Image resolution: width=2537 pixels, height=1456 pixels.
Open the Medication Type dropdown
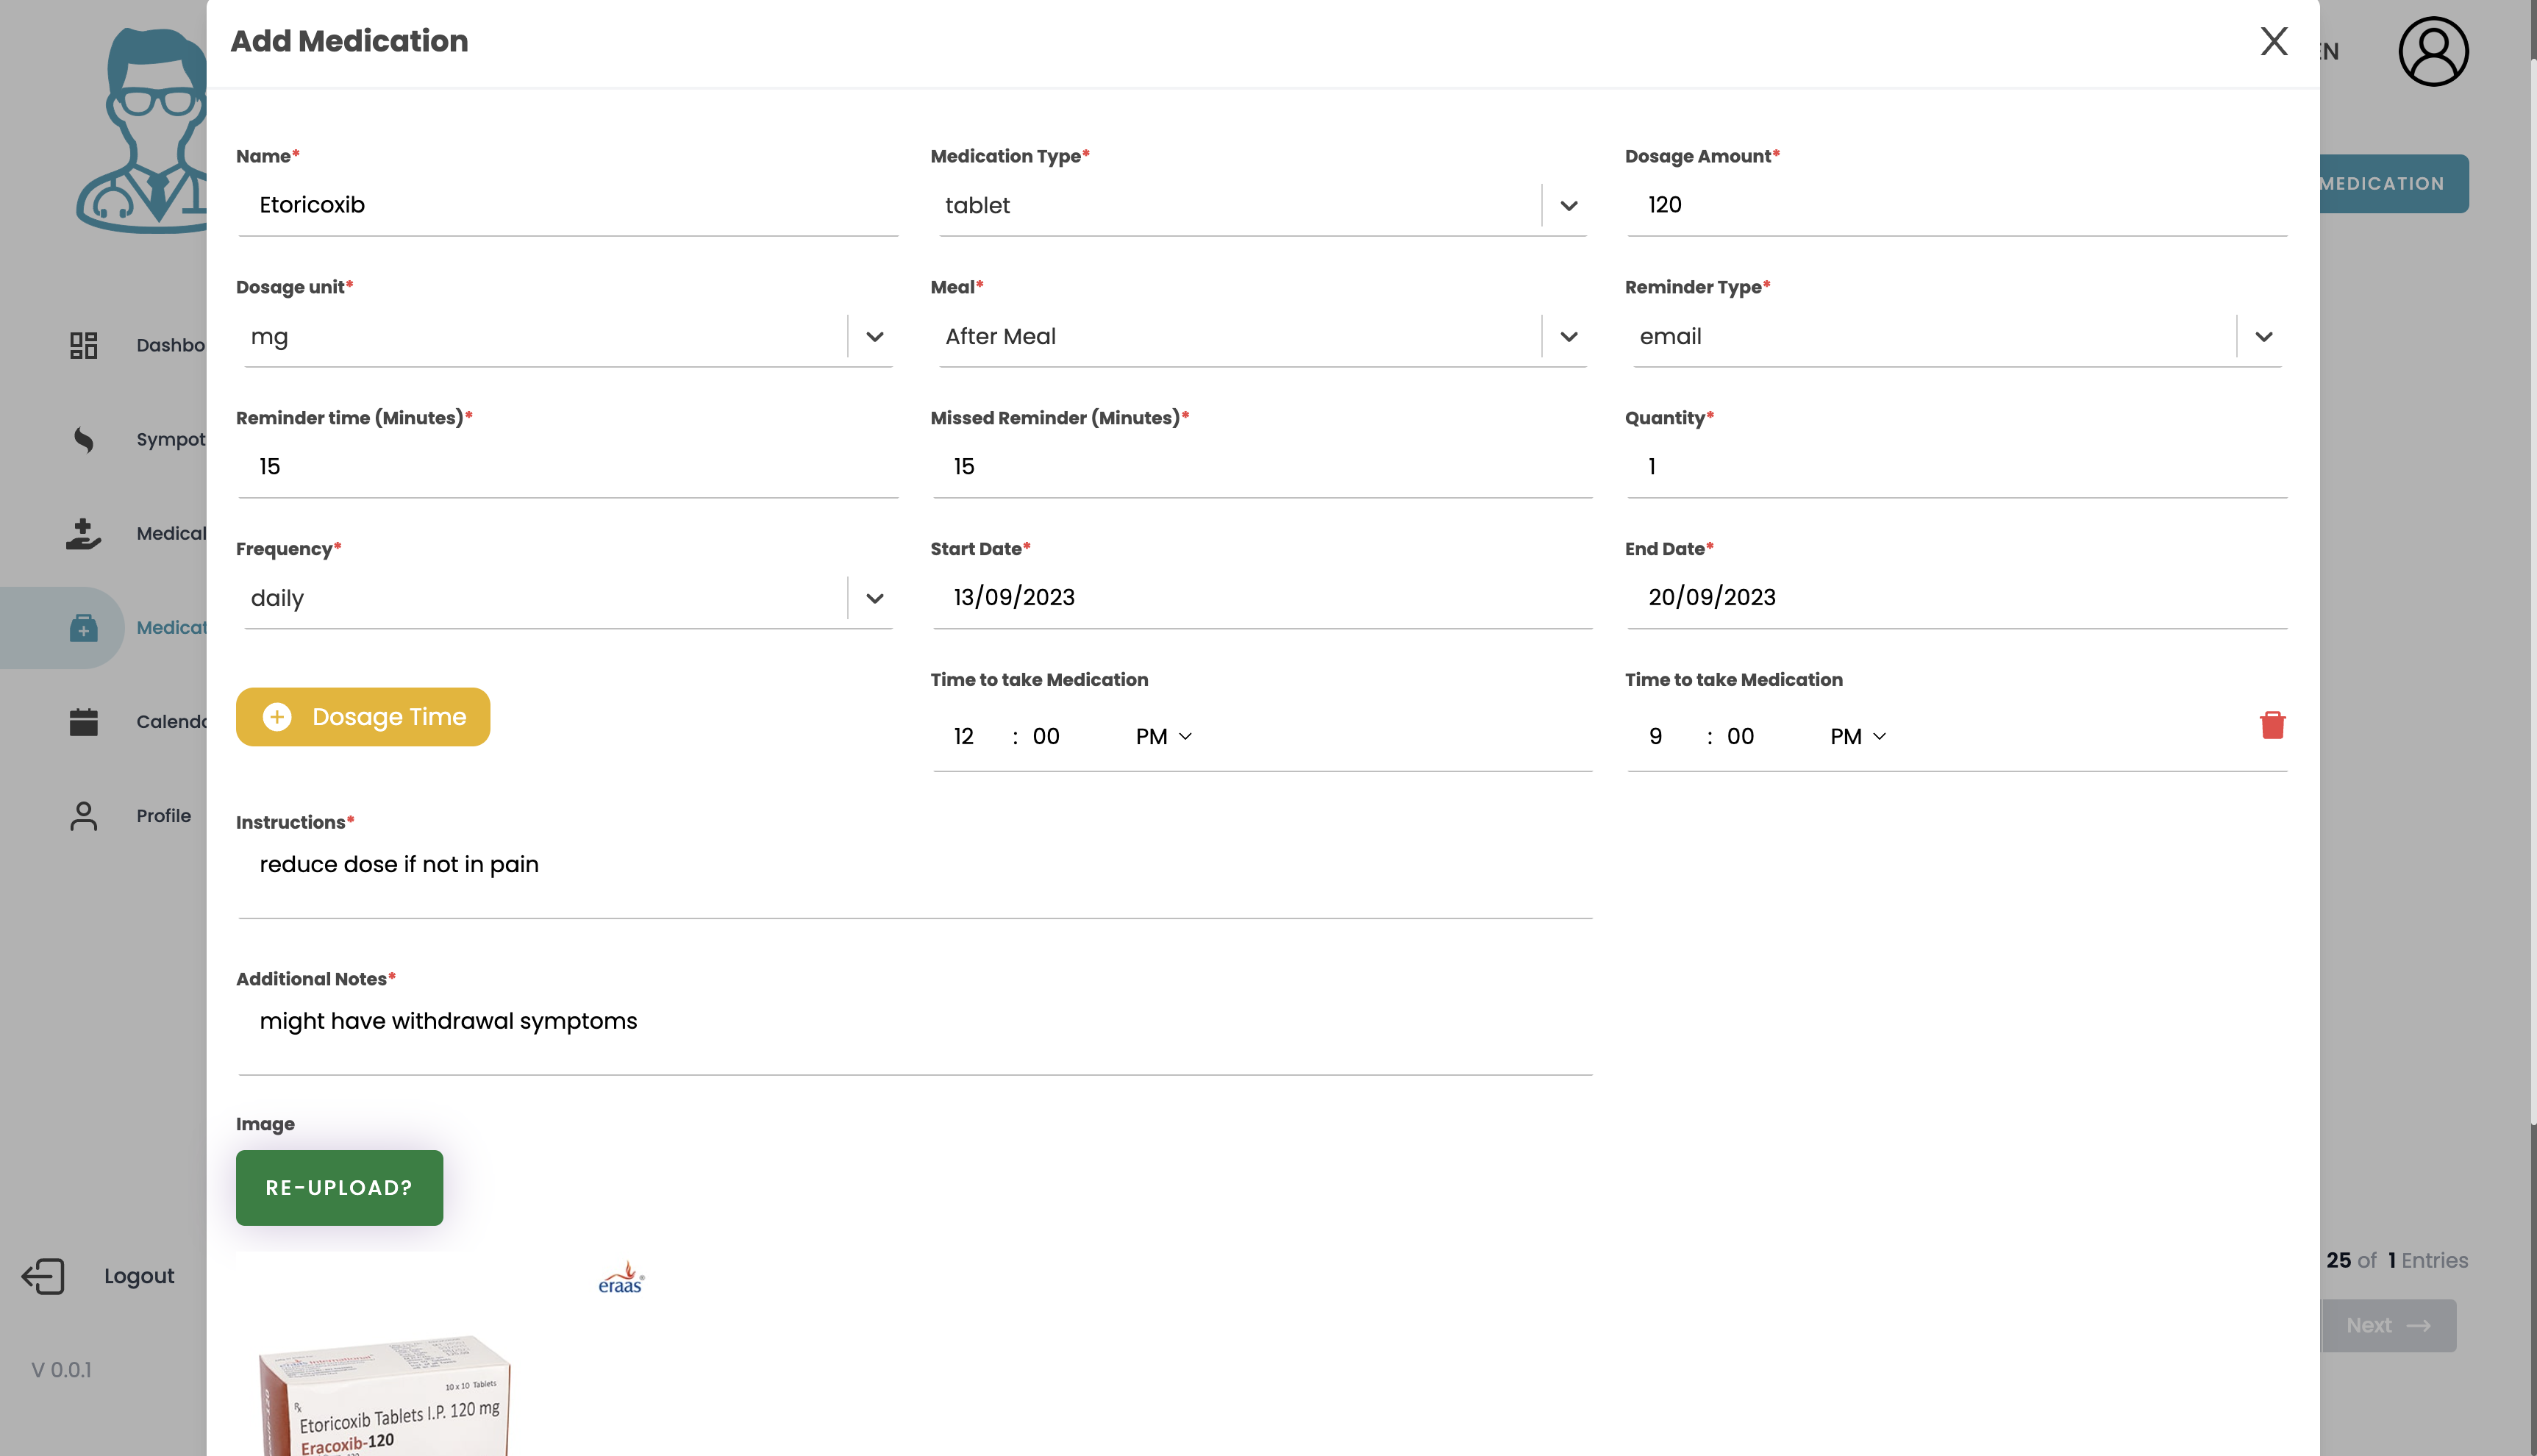coord(1568,206)
